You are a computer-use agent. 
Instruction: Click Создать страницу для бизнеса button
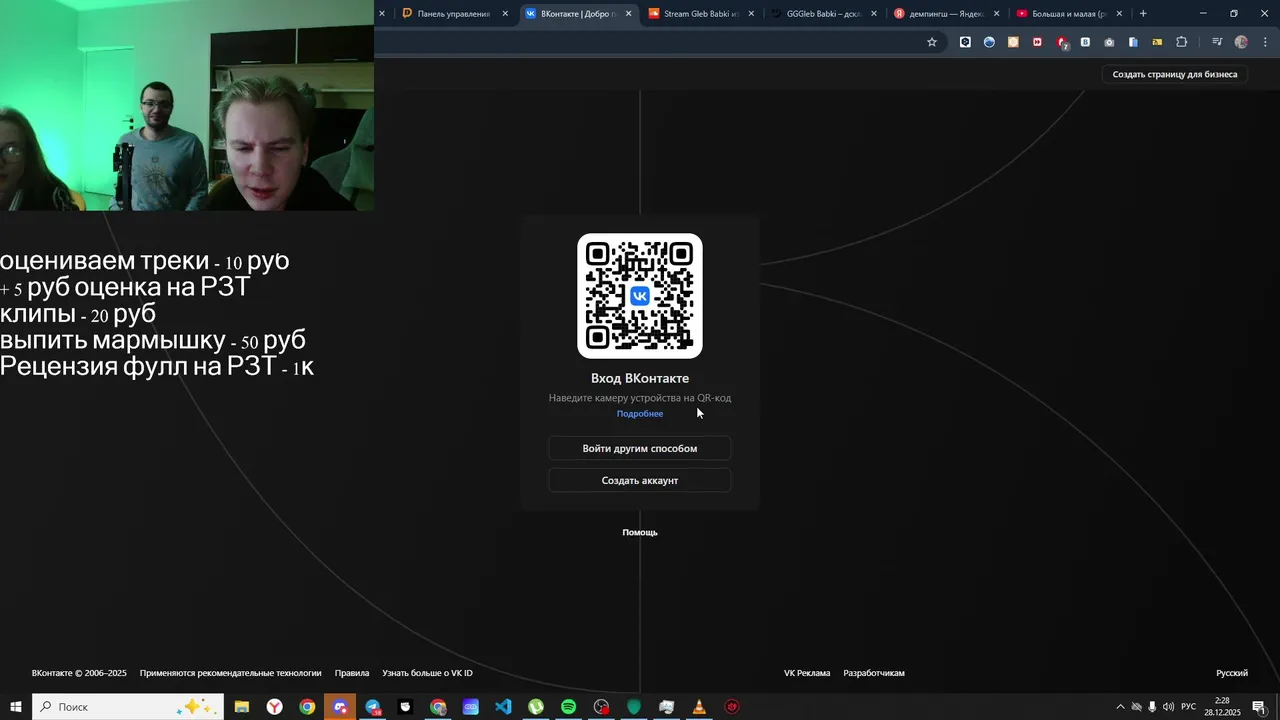(x=1175, y=74)
